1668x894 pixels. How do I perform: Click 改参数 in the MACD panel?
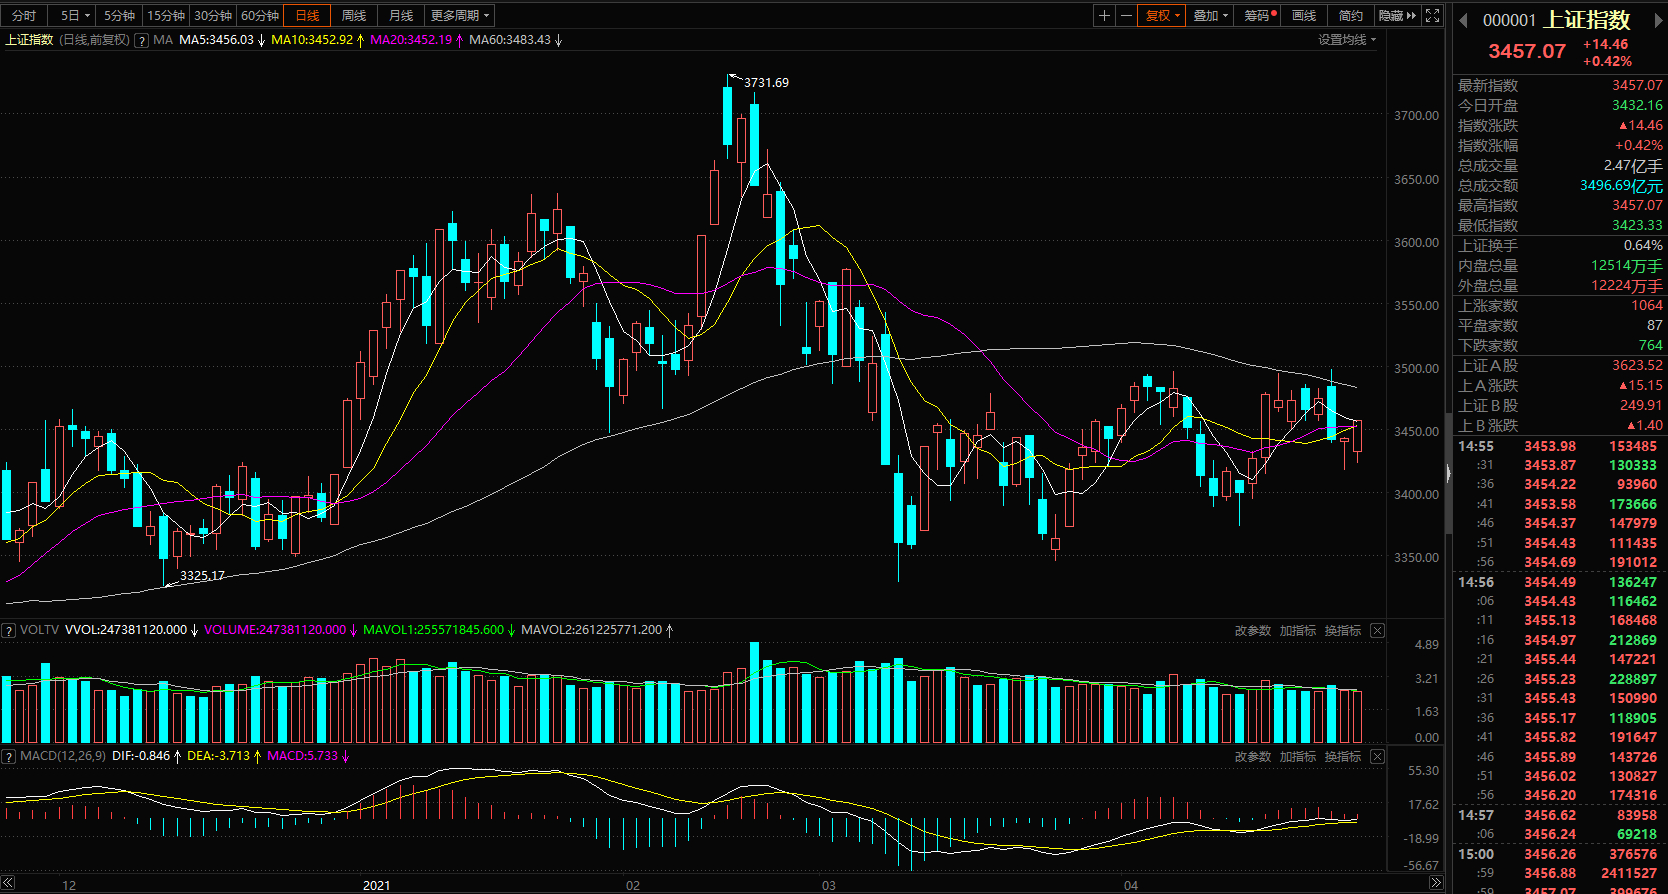1252,756
